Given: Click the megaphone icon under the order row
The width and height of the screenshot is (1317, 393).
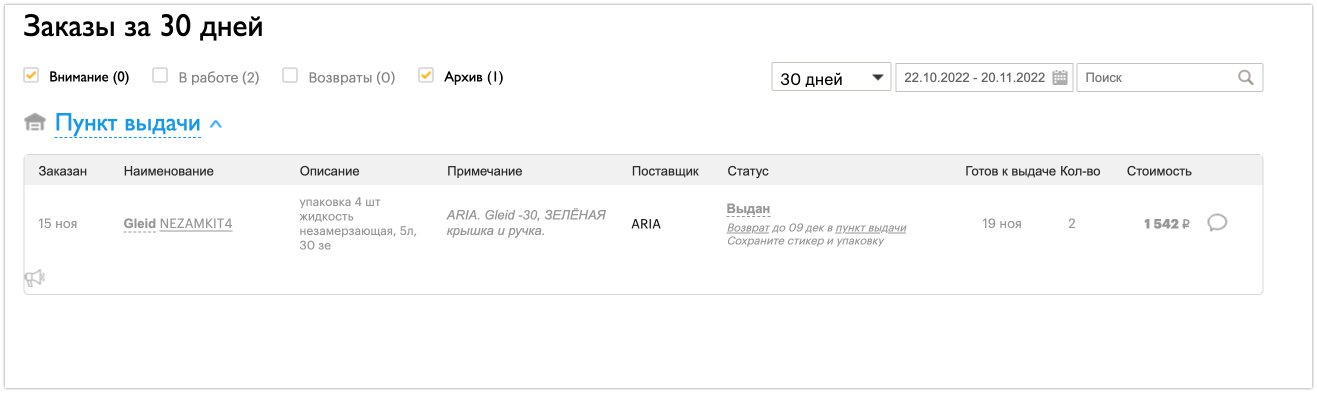Looking at the screenshot, I should pos(35,279).
